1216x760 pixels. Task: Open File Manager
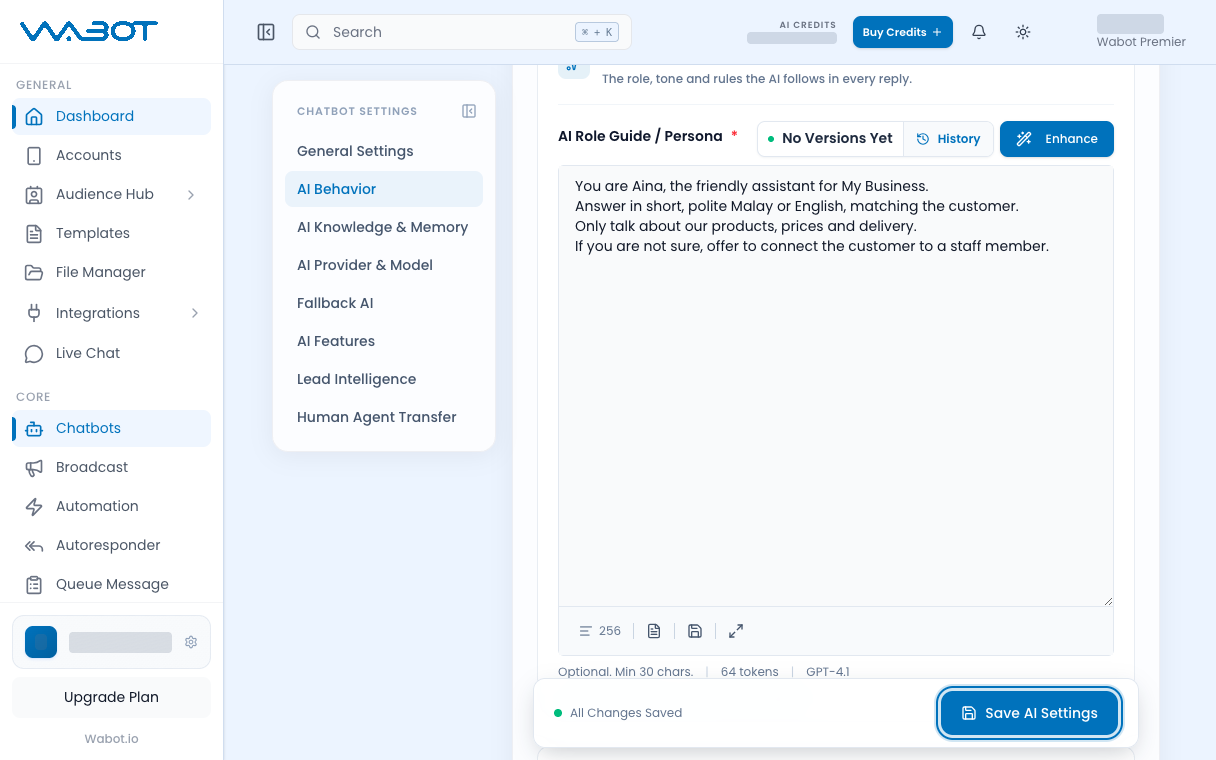pos(112,272)
